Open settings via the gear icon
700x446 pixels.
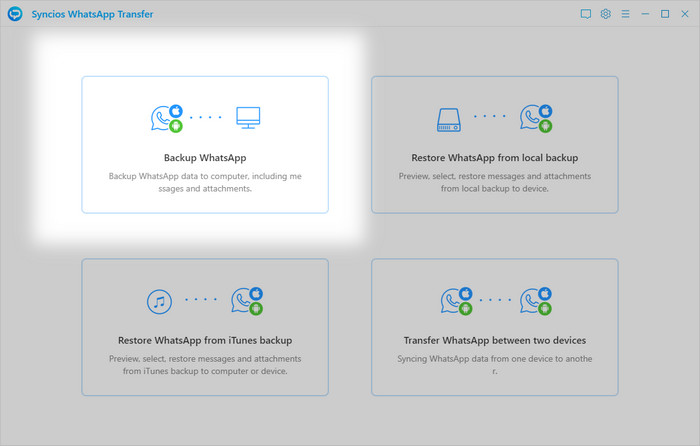click(605, 14)
